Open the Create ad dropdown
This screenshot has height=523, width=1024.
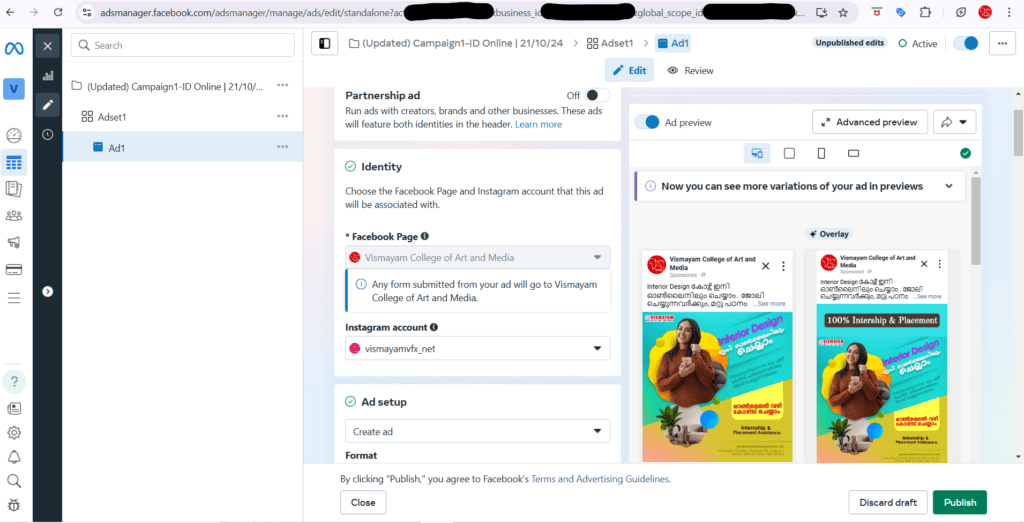click(x=477, y=432)
